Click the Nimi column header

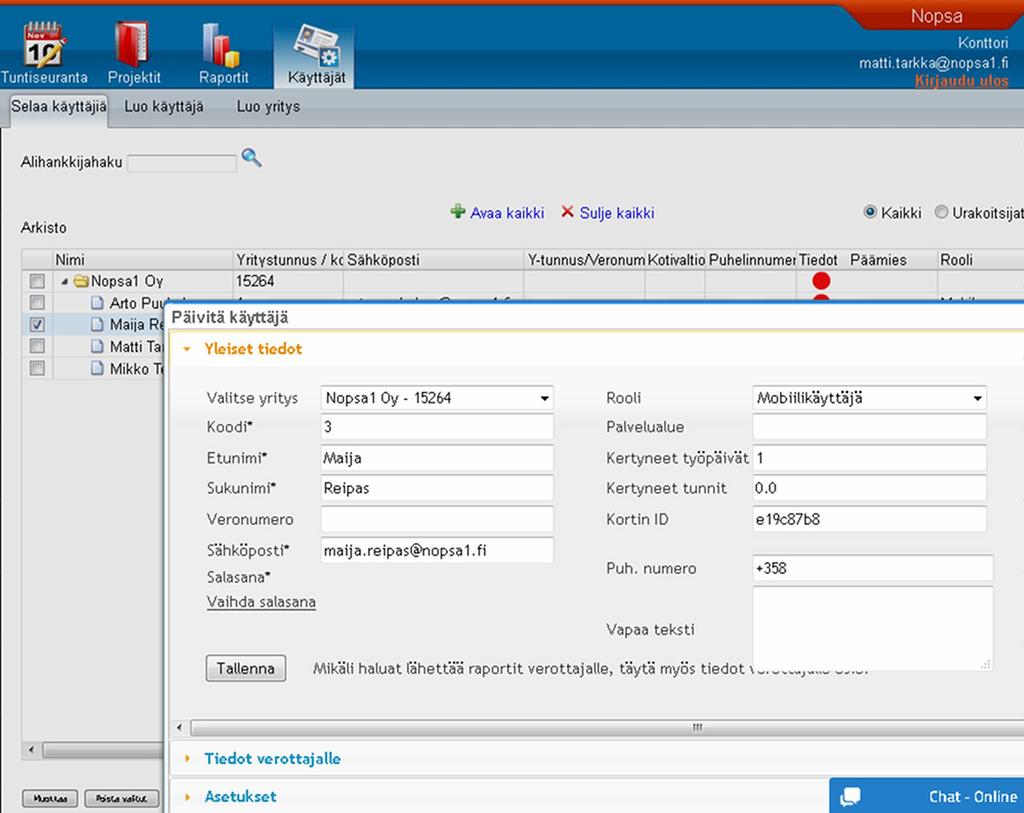[143, 260]
